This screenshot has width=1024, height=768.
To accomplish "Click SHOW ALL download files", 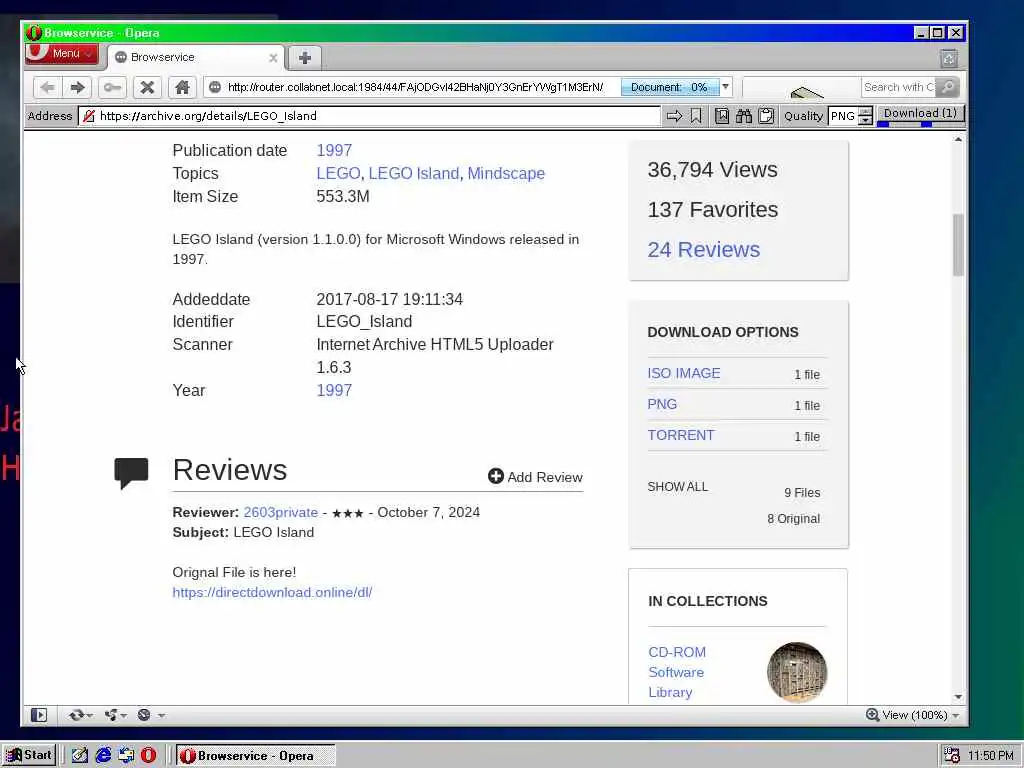I will tap(677, 487).
